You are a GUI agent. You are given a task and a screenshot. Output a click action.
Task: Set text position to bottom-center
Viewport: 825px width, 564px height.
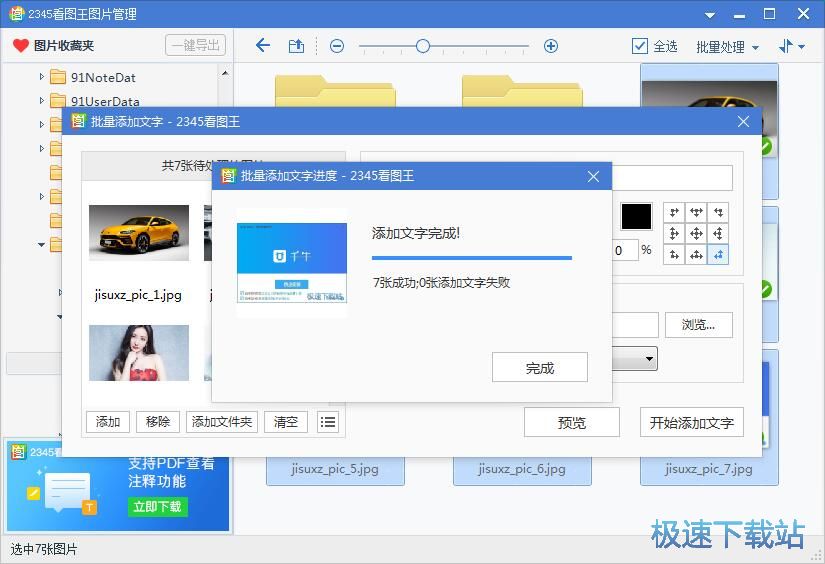coord(696,255)
